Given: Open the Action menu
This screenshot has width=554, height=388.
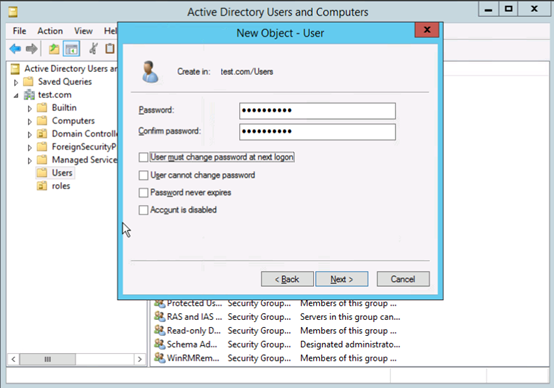Looking at the screenshot, I should pos(50,31).
